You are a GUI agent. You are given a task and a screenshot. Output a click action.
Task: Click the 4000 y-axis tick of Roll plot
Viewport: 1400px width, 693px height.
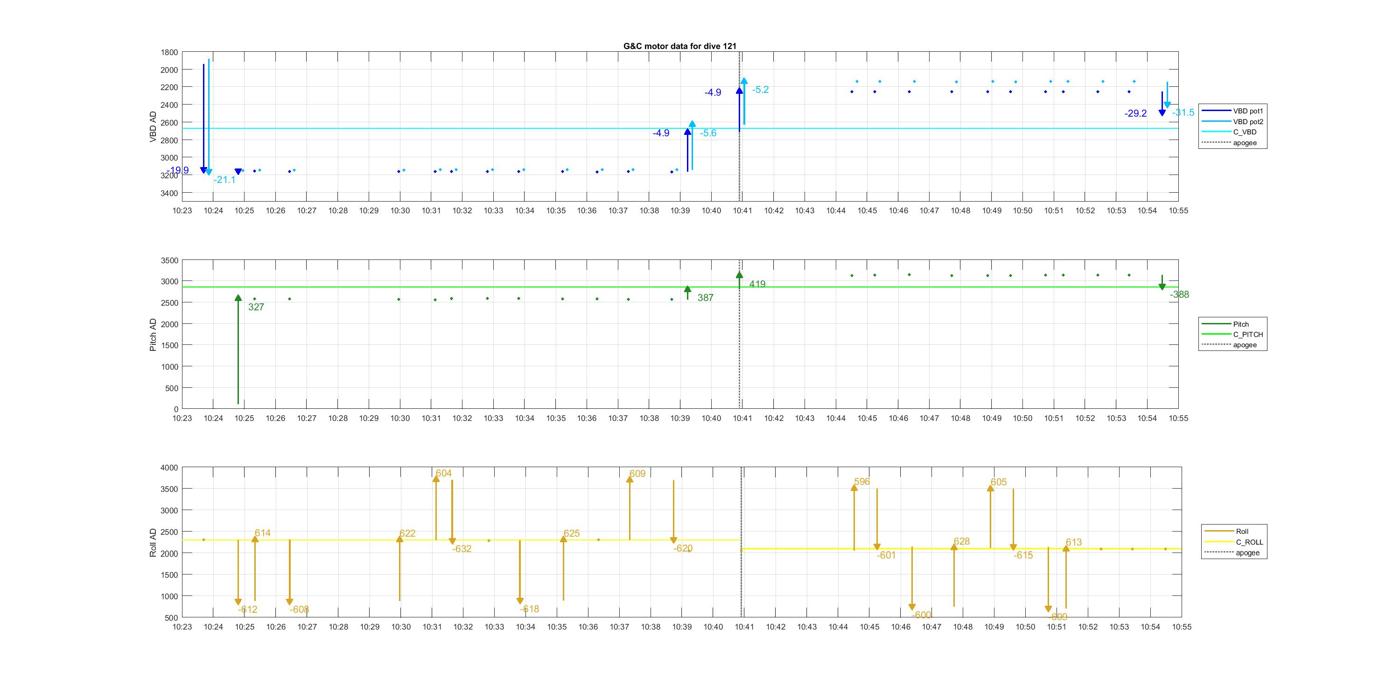170,468
